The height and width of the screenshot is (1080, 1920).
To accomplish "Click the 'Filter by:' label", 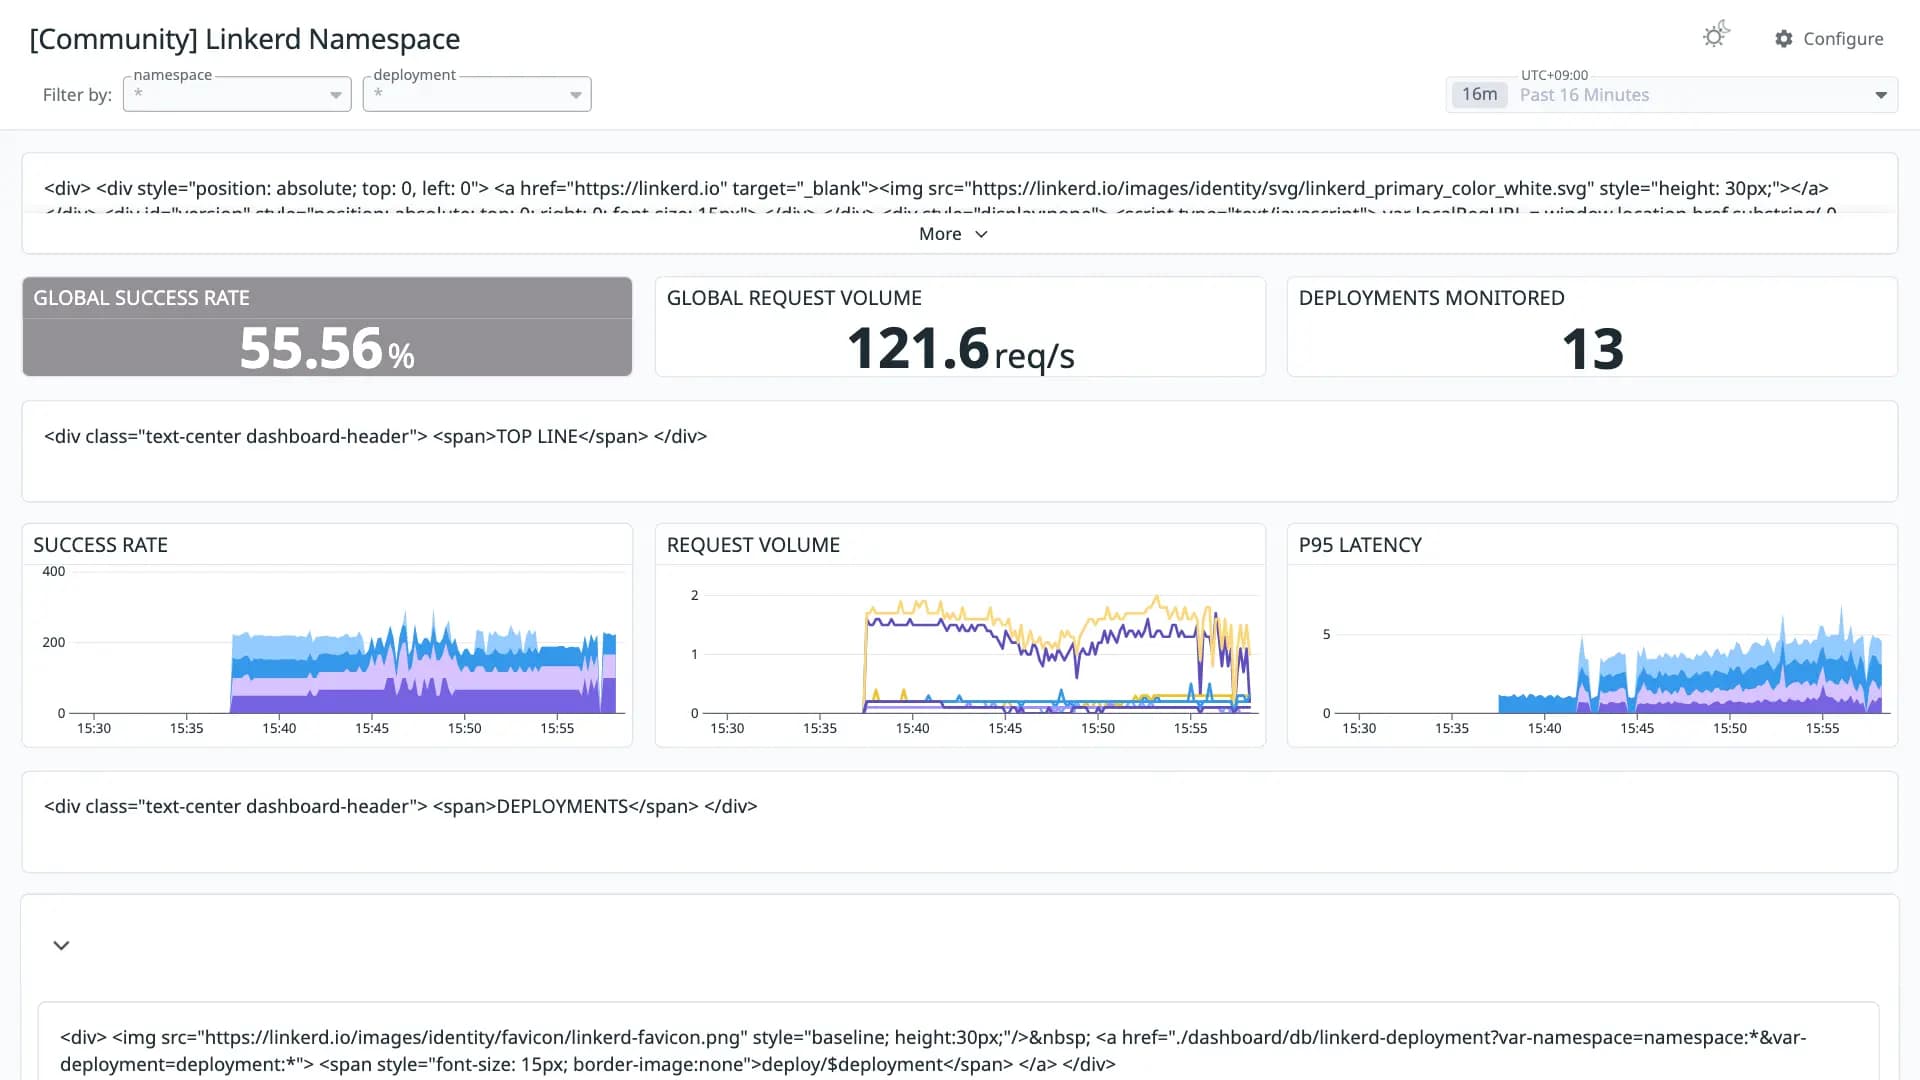I will point(77,95).
